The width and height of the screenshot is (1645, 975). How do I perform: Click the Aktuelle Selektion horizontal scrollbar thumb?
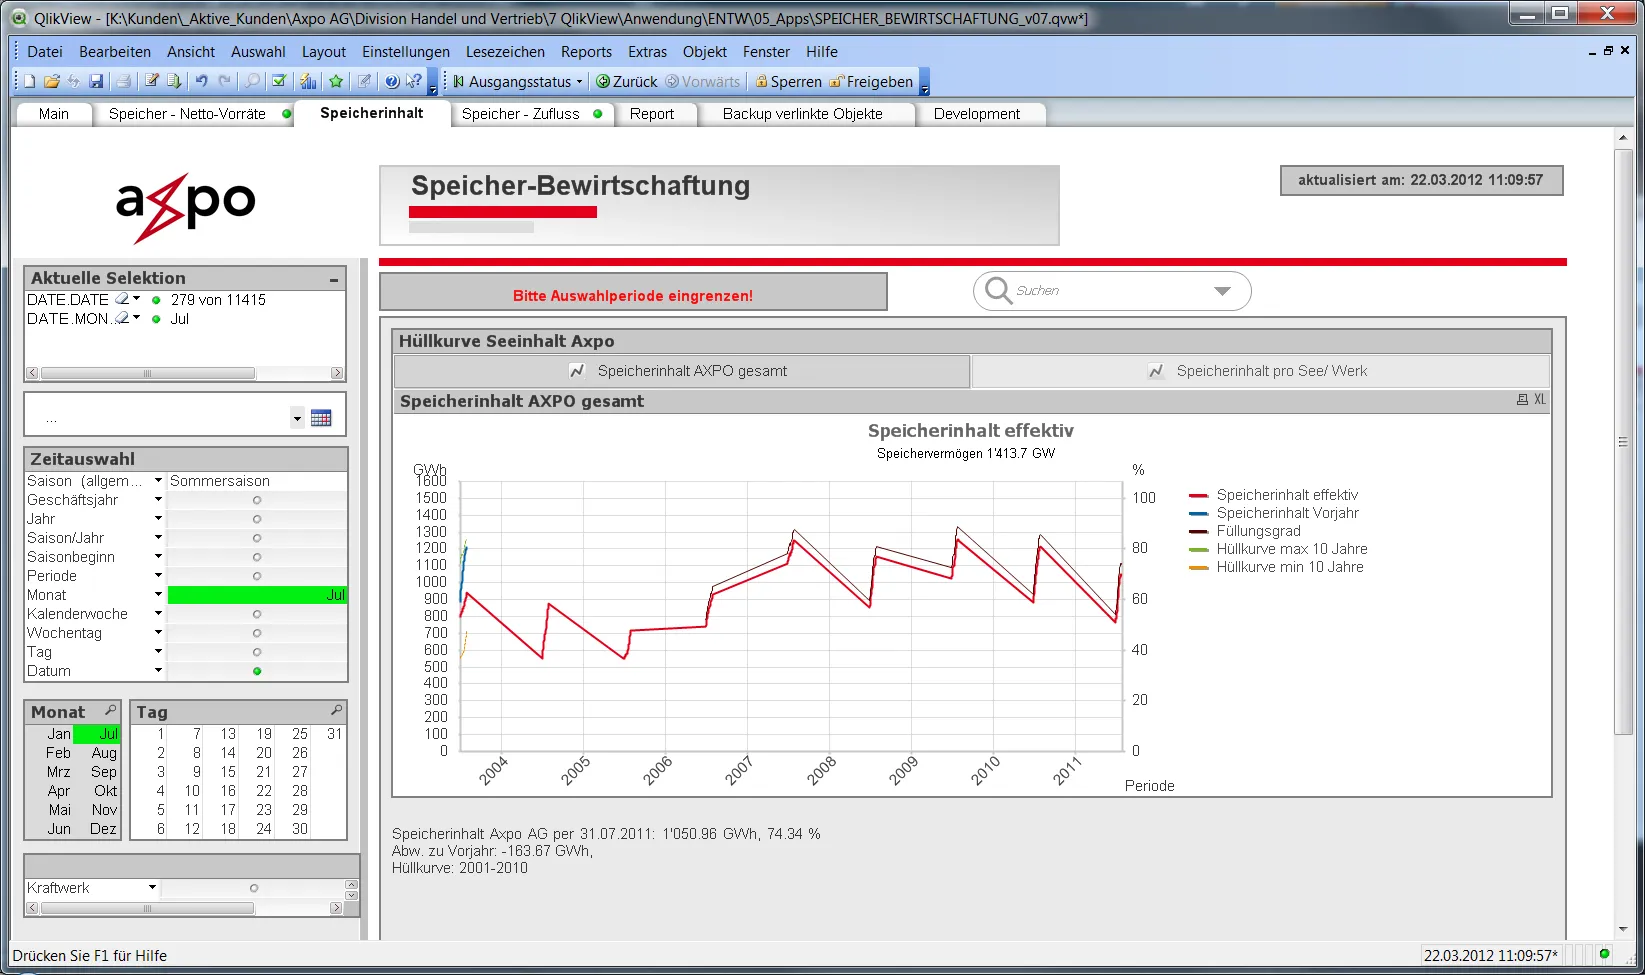[x=148, y=373]
